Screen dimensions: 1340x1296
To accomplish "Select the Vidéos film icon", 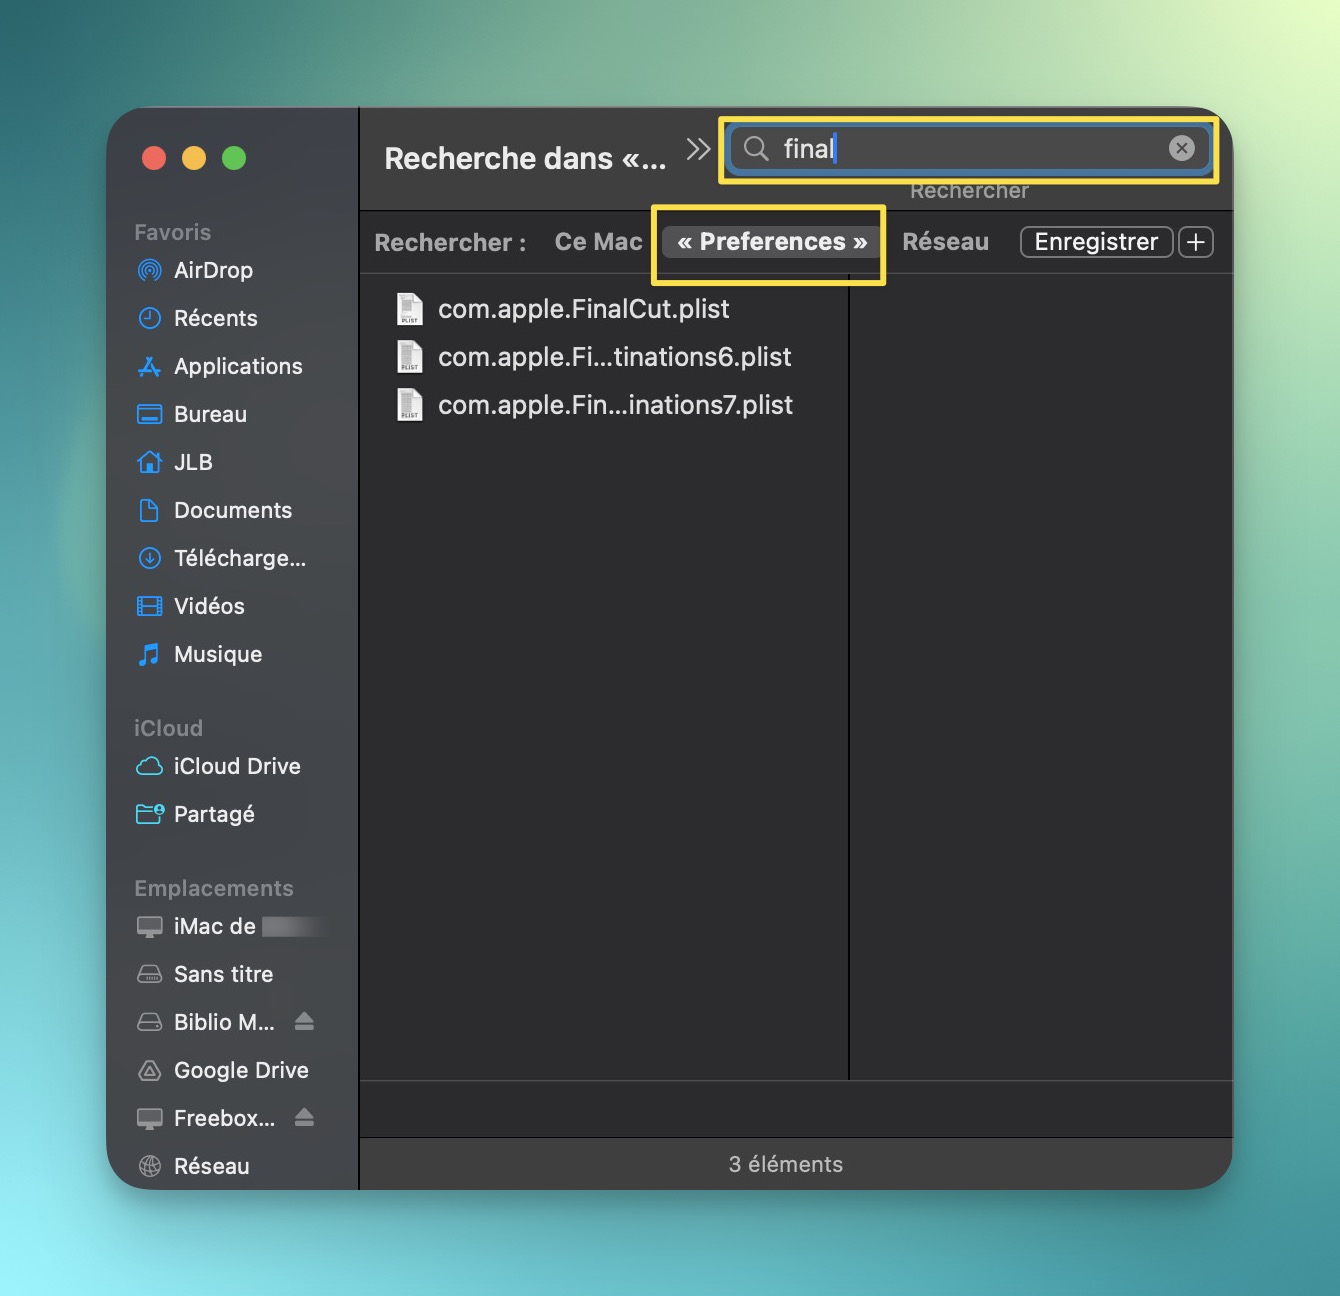I will coord(149,606).
